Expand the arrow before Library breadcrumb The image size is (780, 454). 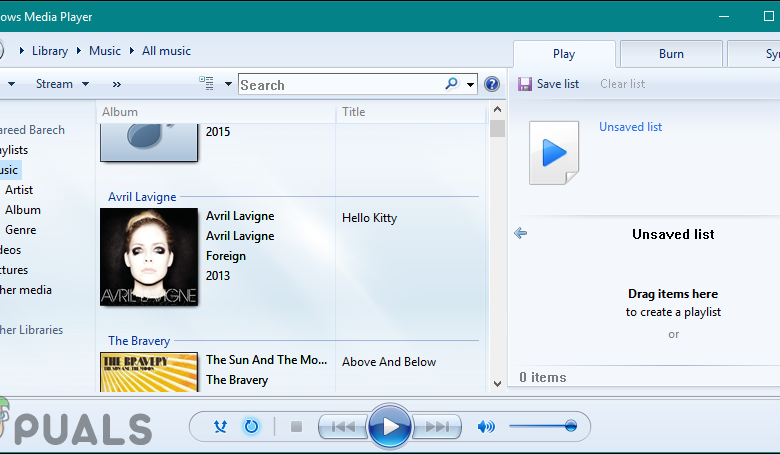point(21,51)
